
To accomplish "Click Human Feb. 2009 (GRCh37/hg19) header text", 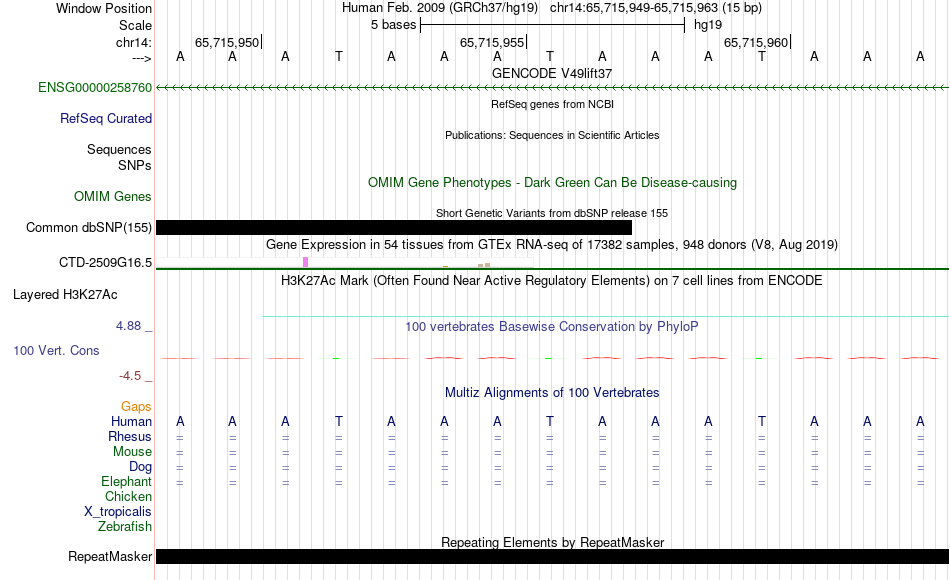I will pos(440,8).
